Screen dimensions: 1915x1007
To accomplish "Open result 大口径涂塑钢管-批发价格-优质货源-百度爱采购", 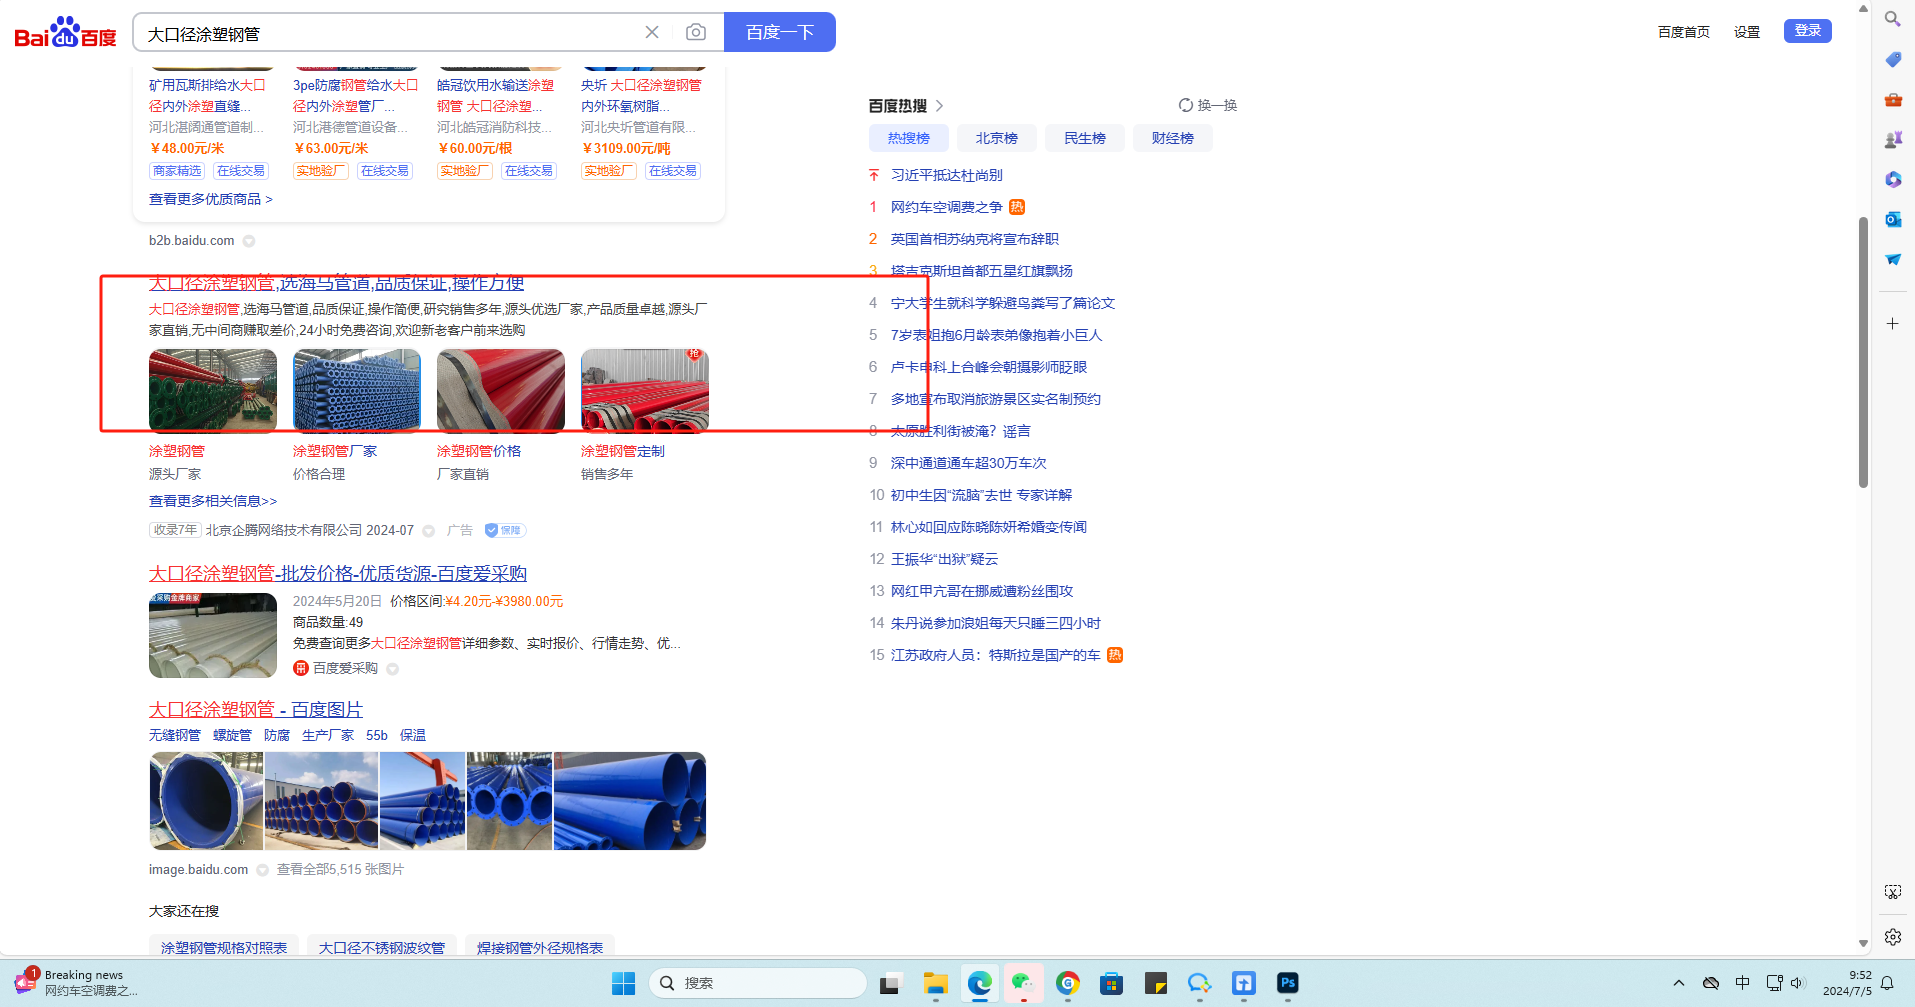I will [x=338, y=573].
